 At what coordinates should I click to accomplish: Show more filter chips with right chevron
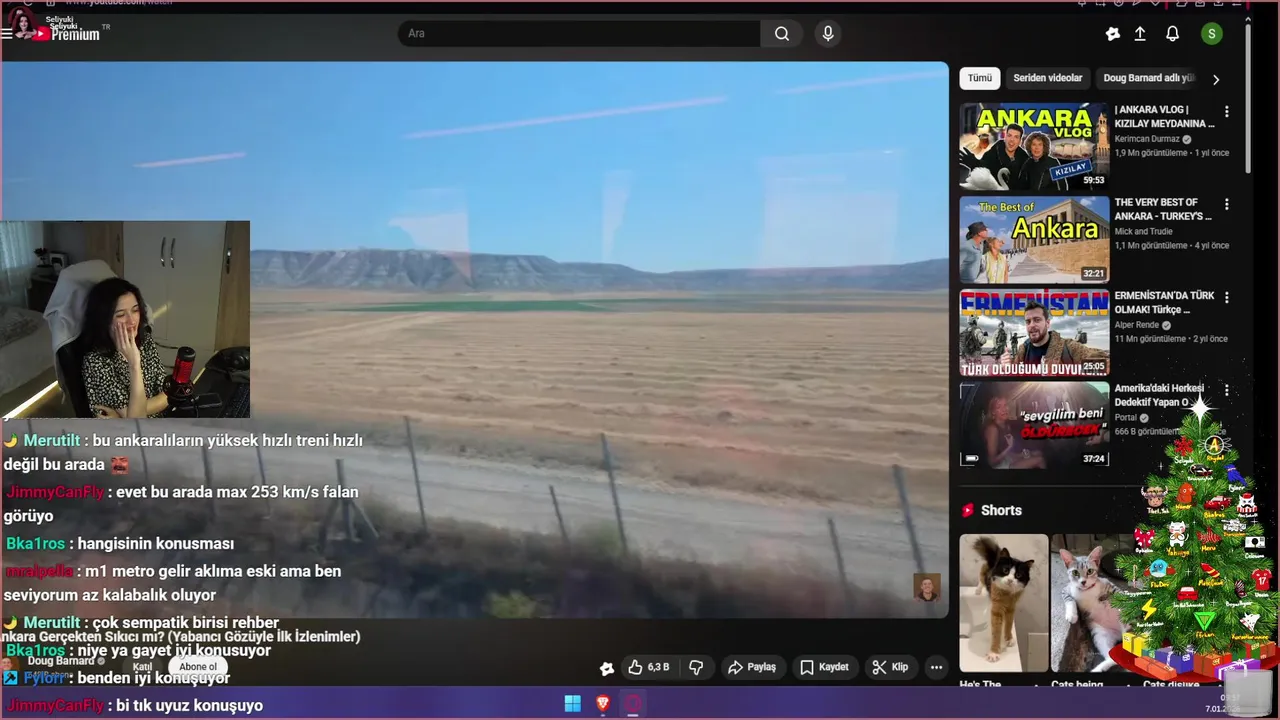pyautogui.click(x=1216, y=79)
